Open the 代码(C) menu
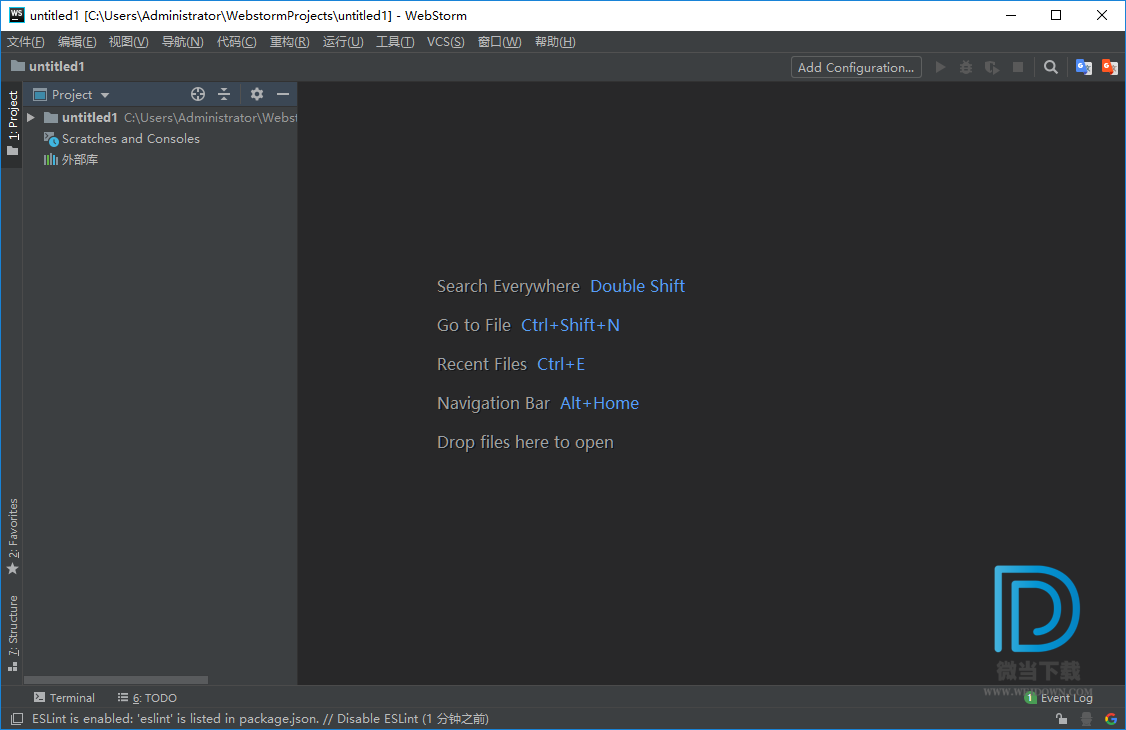The height and width of the screenshot is (730, 1126). pos(236,42)
